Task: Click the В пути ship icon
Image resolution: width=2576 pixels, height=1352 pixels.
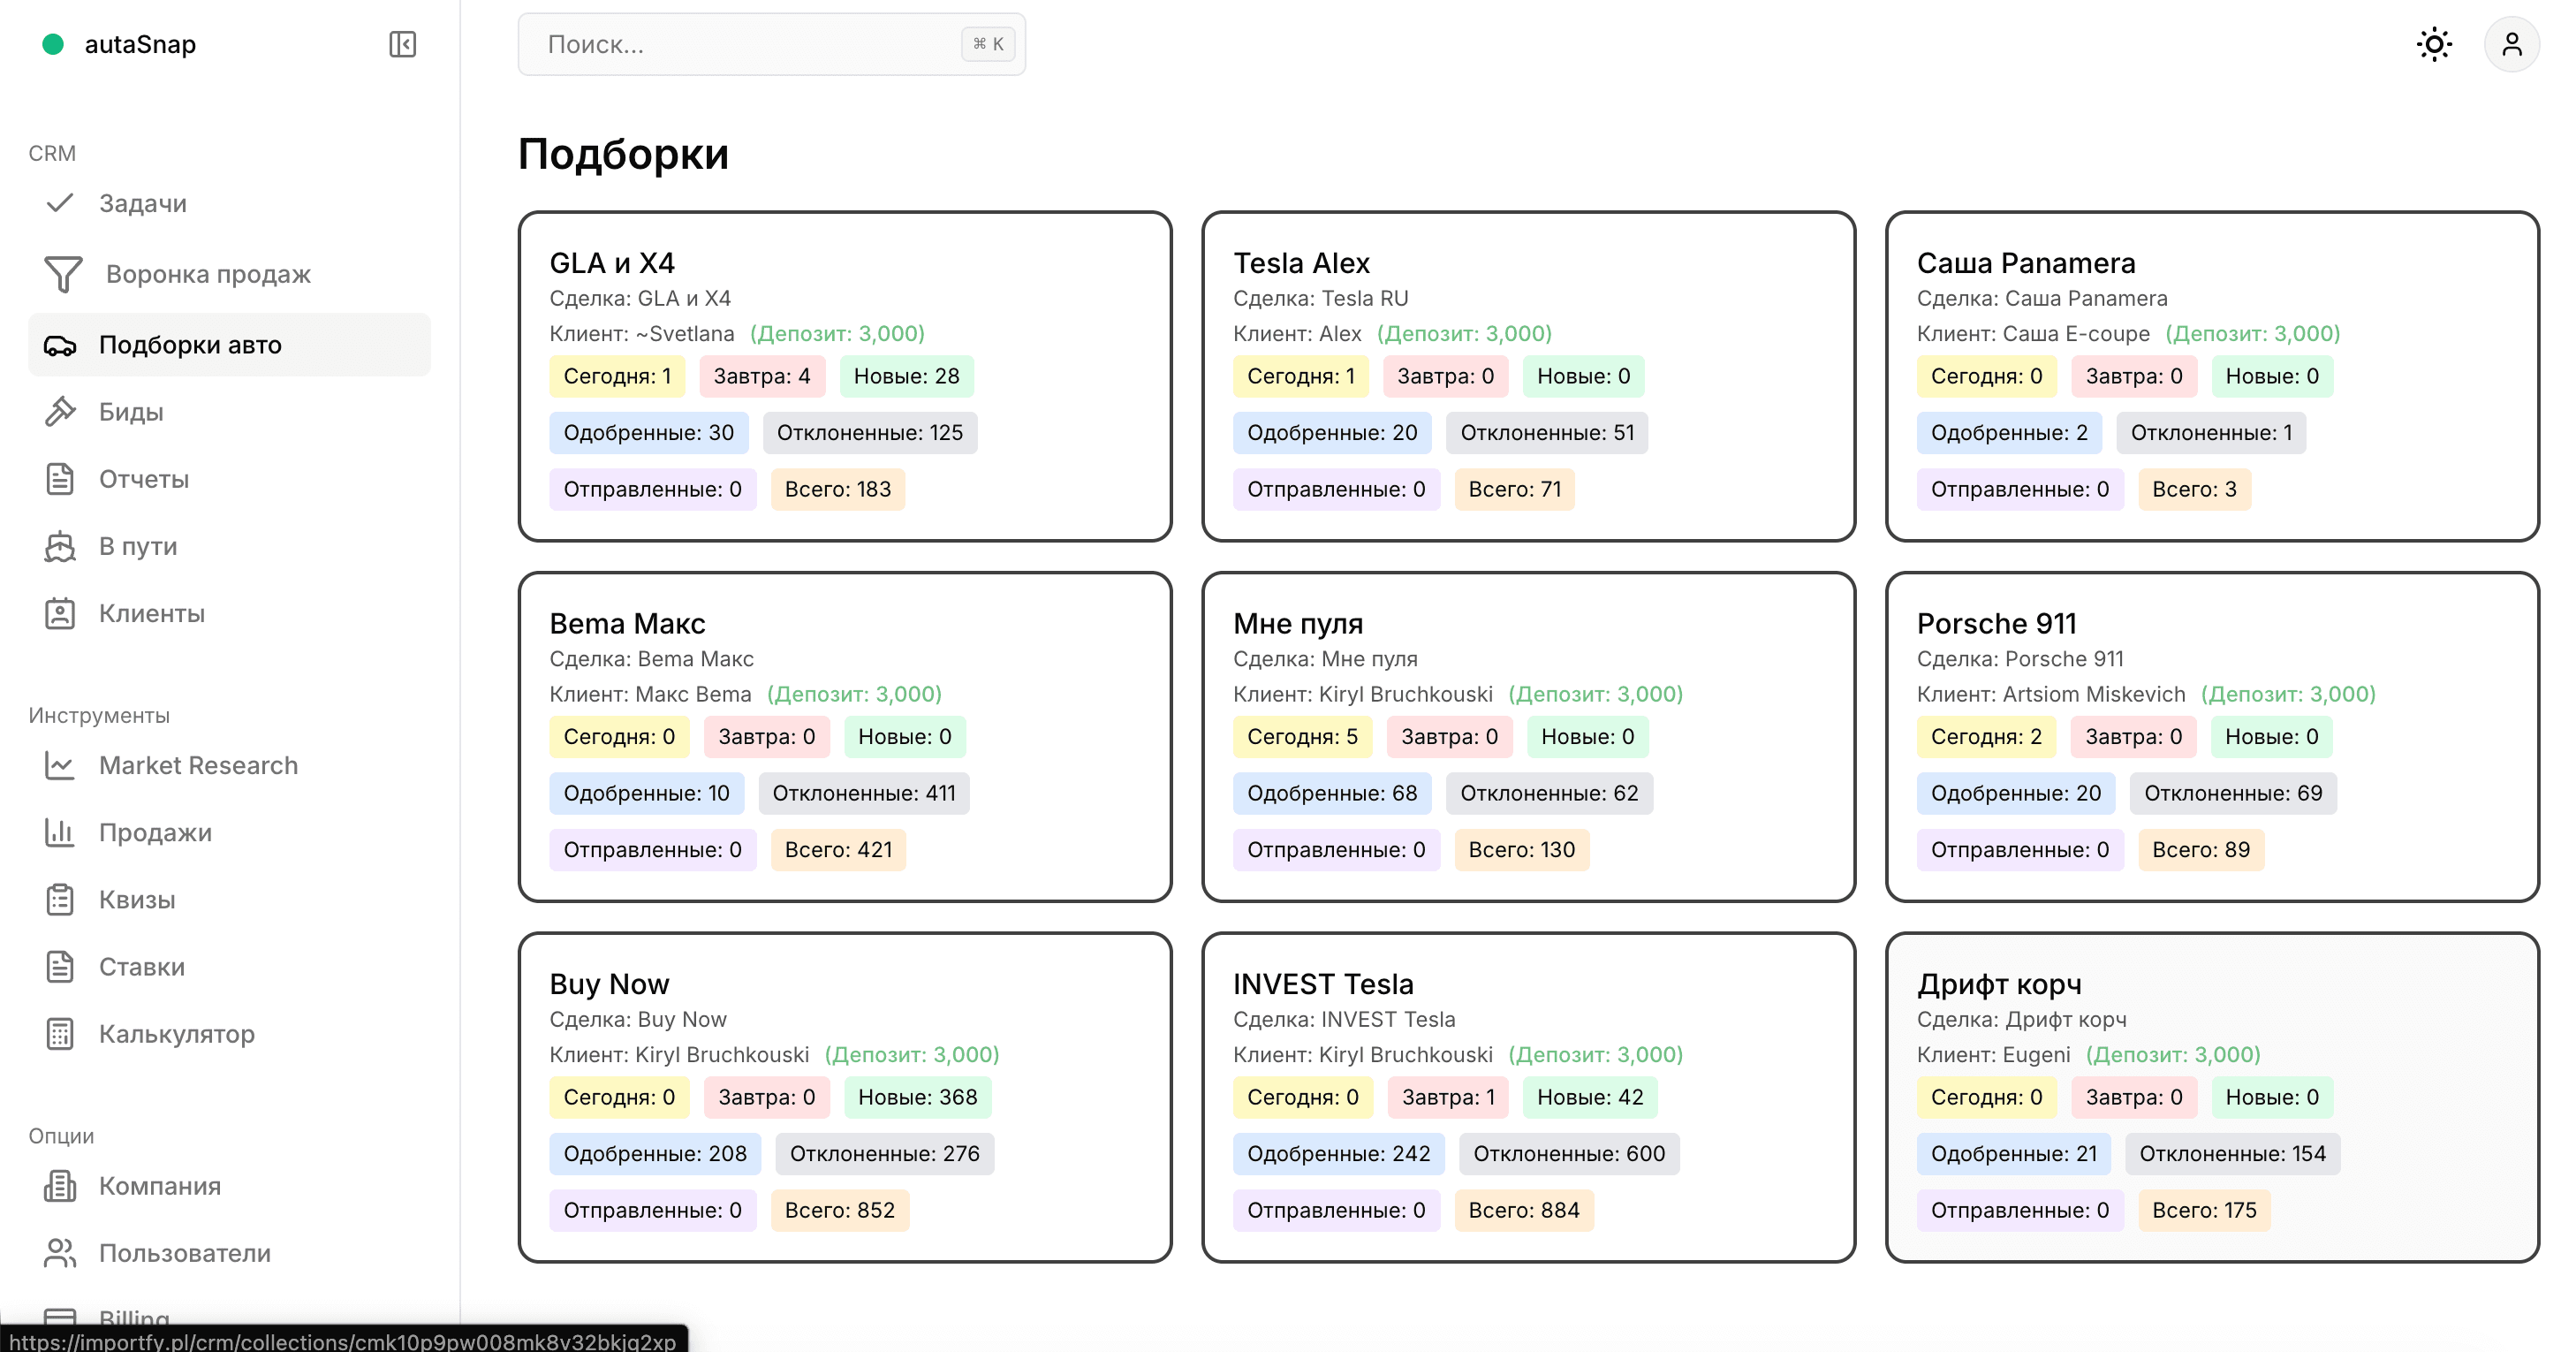Action: (60, 546)
